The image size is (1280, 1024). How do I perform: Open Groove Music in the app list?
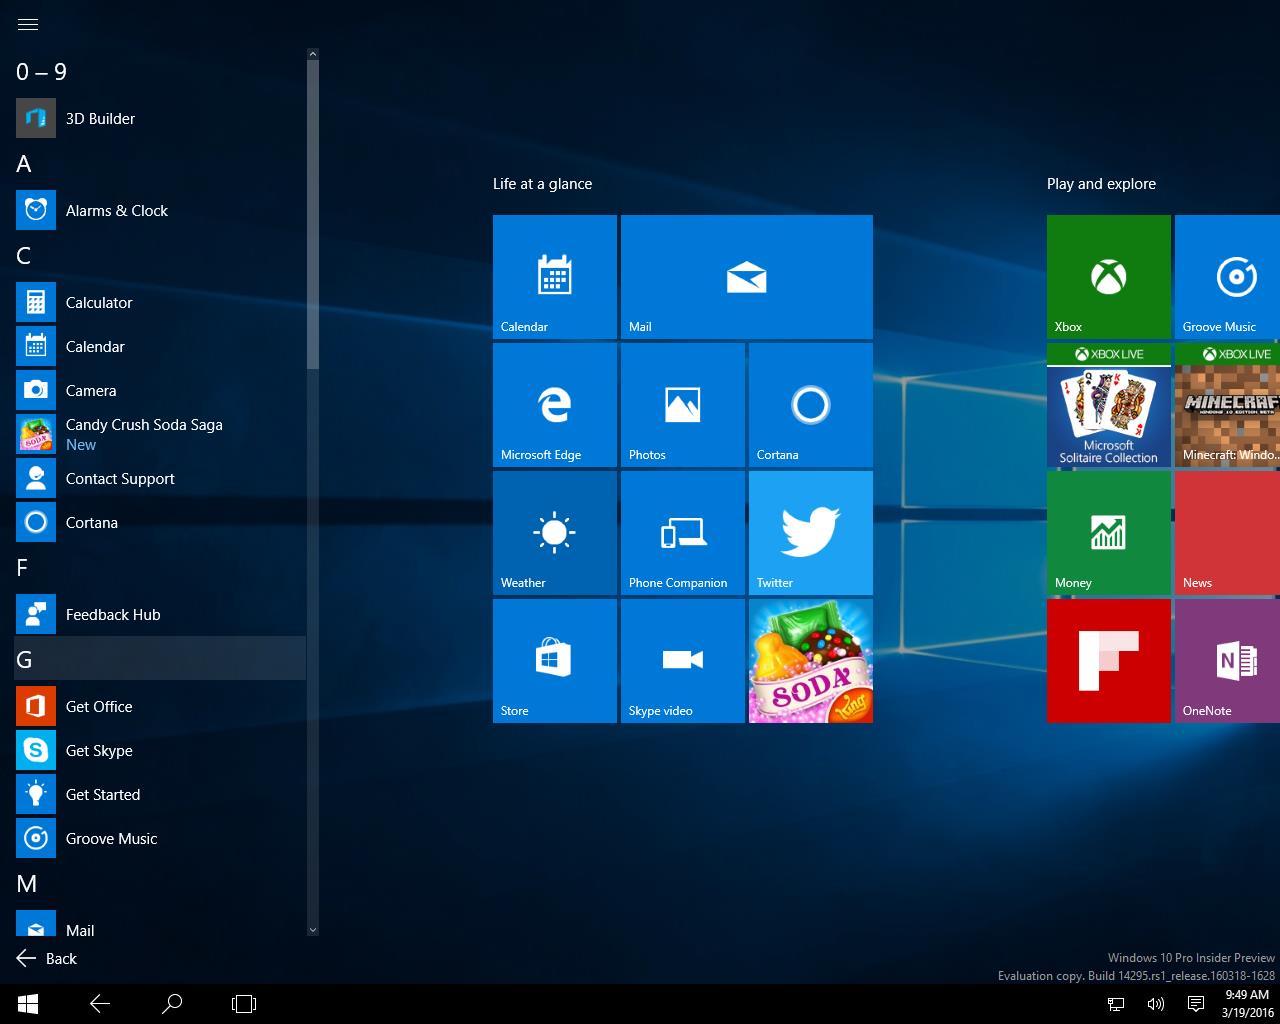(160, 838)
